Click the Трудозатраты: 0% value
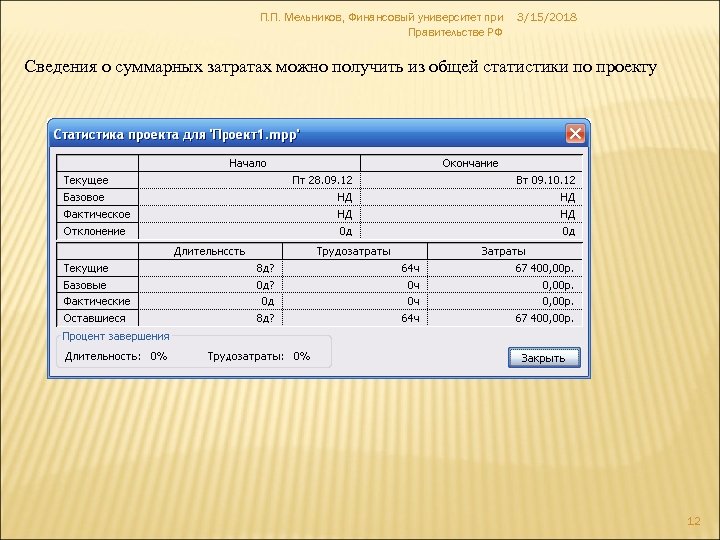Screen dimensions: 720x540 302,356
